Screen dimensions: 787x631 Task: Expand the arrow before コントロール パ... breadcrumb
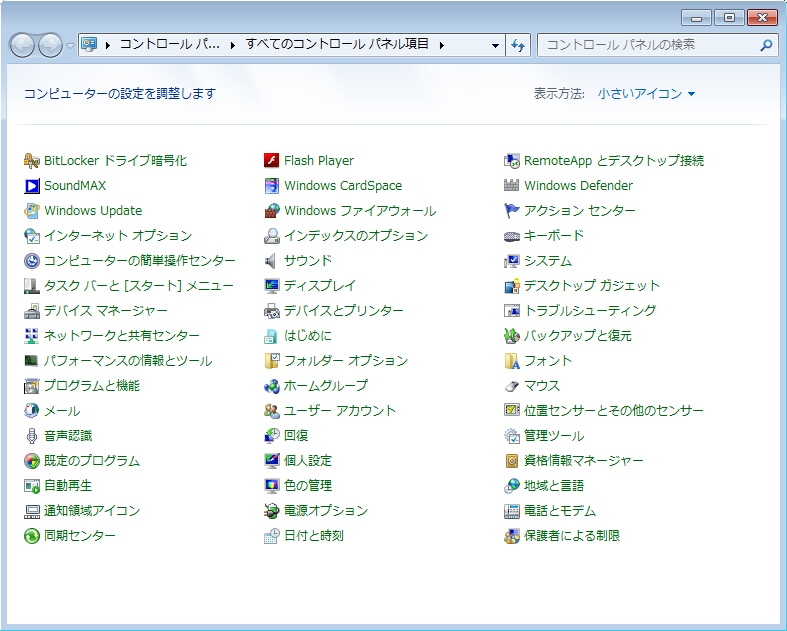(107, 45)
